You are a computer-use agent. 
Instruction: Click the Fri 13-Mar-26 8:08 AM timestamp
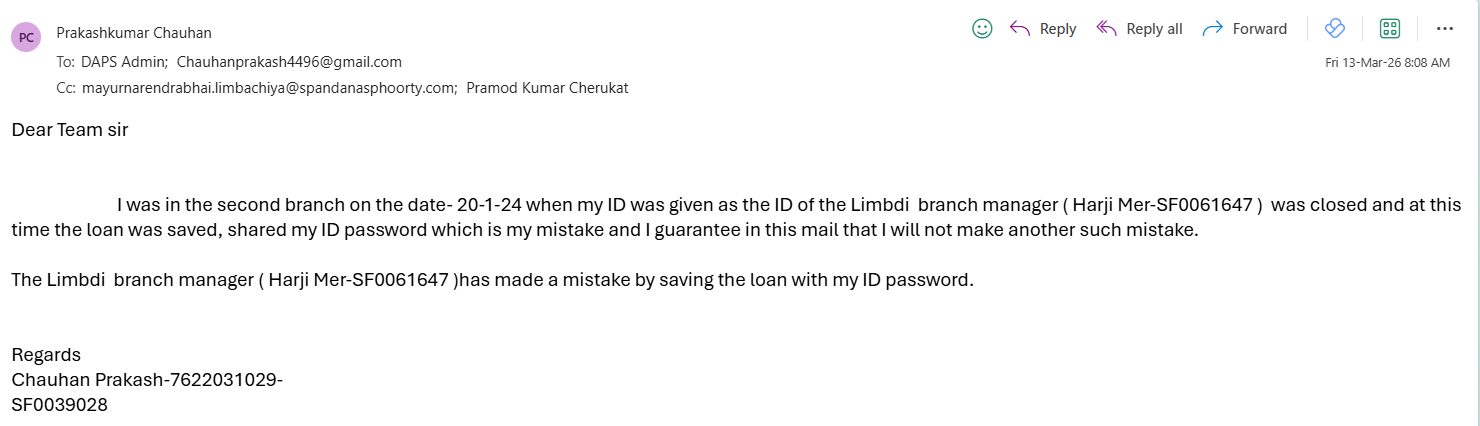1387,62
